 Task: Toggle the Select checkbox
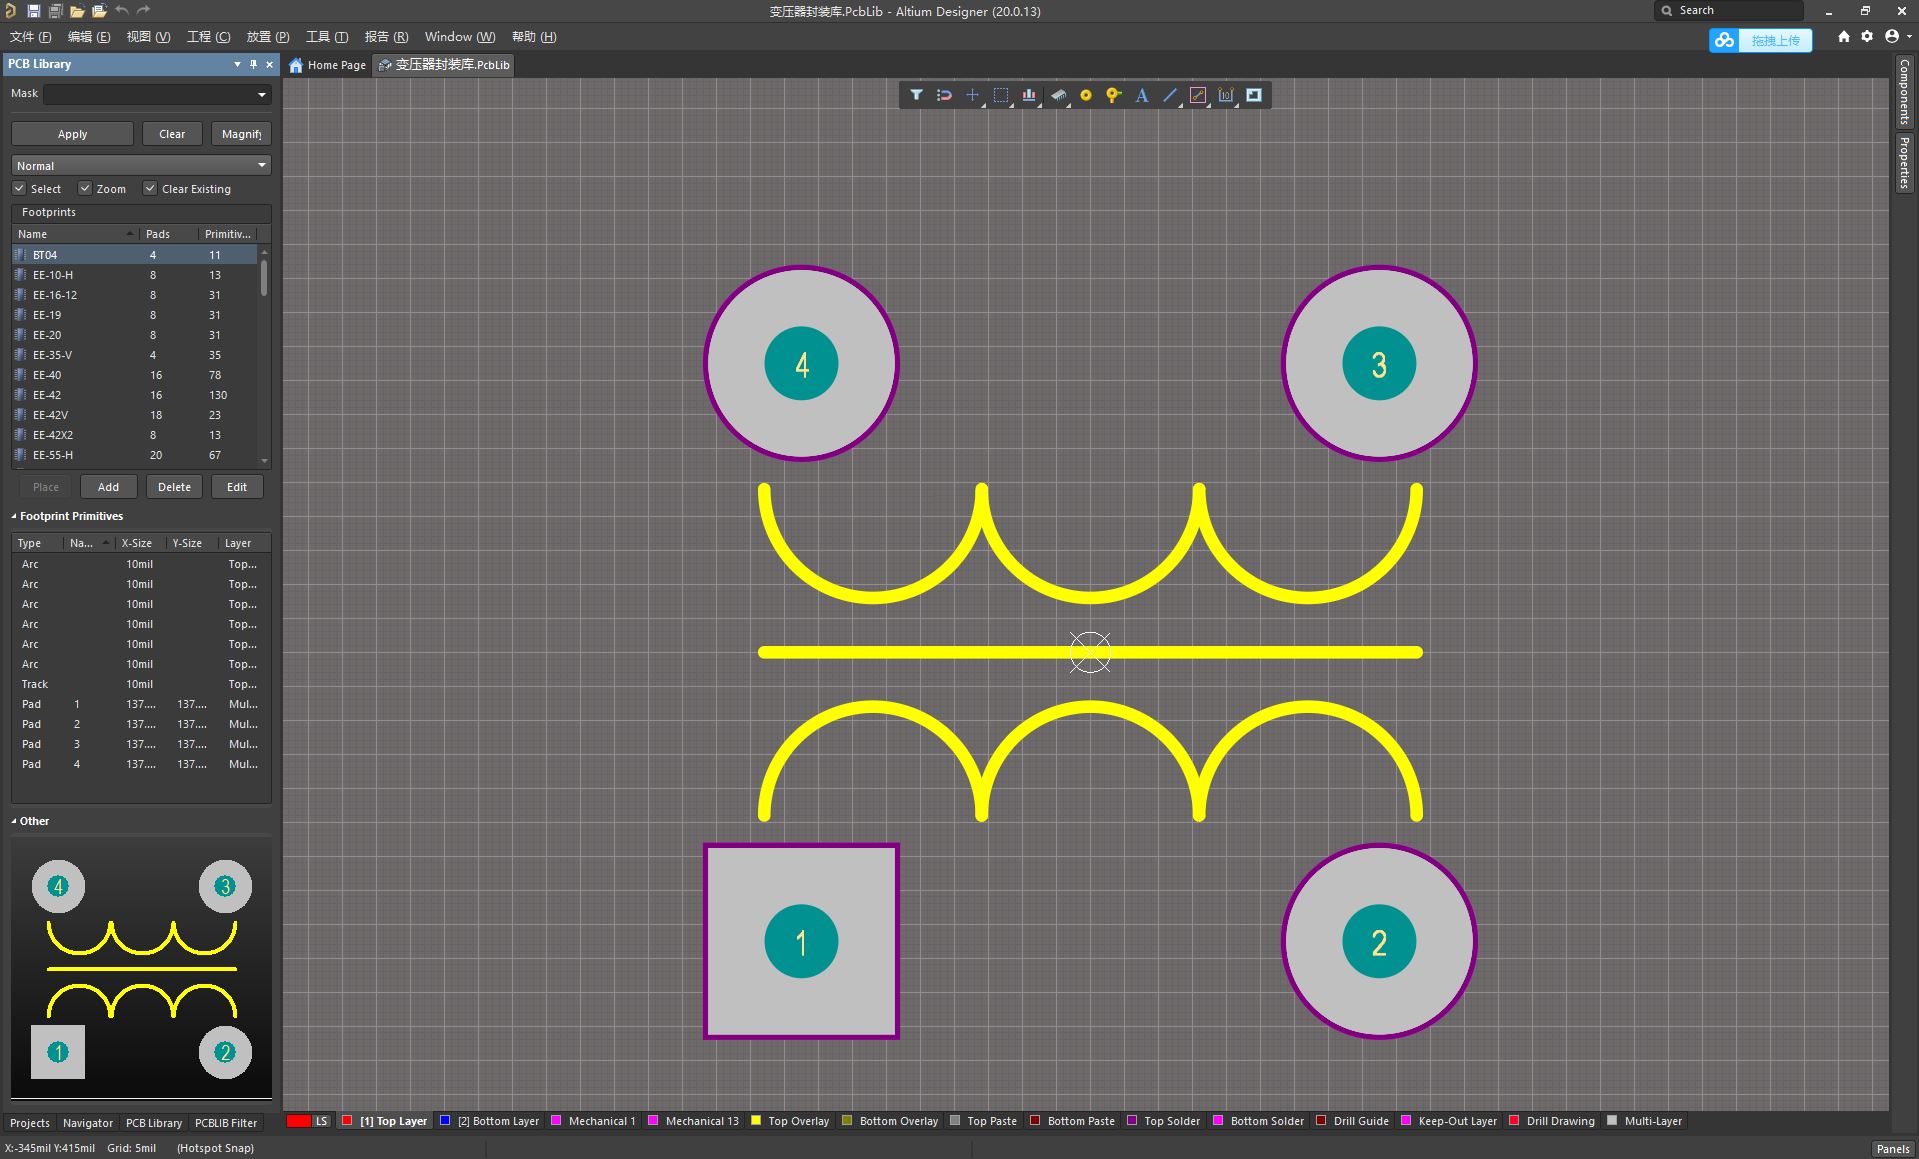tap(19, 188)
